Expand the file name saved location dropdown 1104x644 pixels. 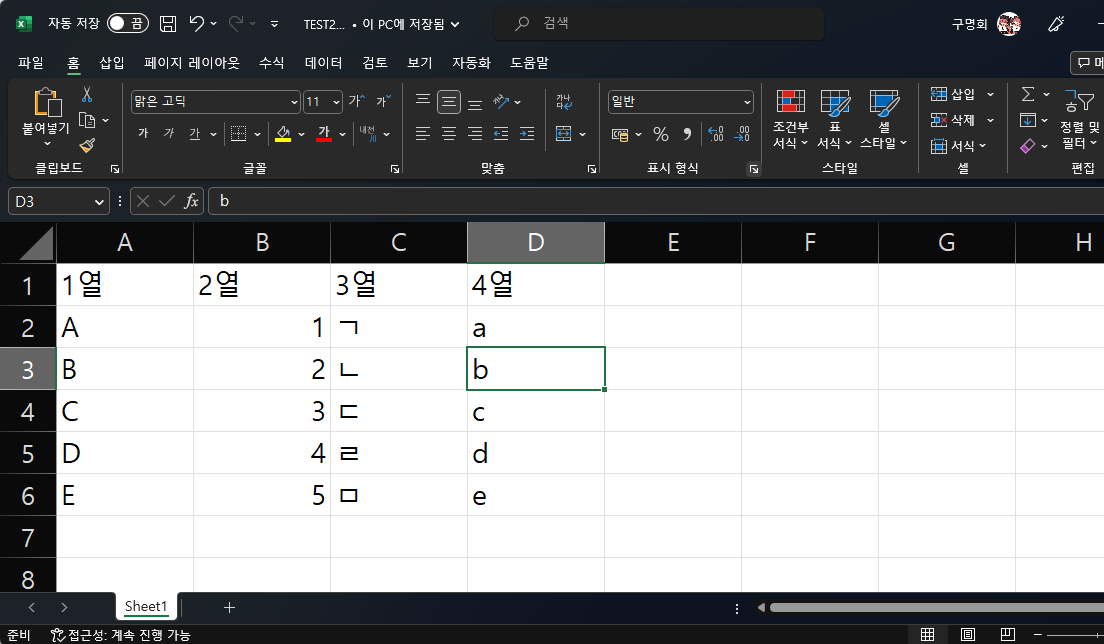click(x=455, y=24)
